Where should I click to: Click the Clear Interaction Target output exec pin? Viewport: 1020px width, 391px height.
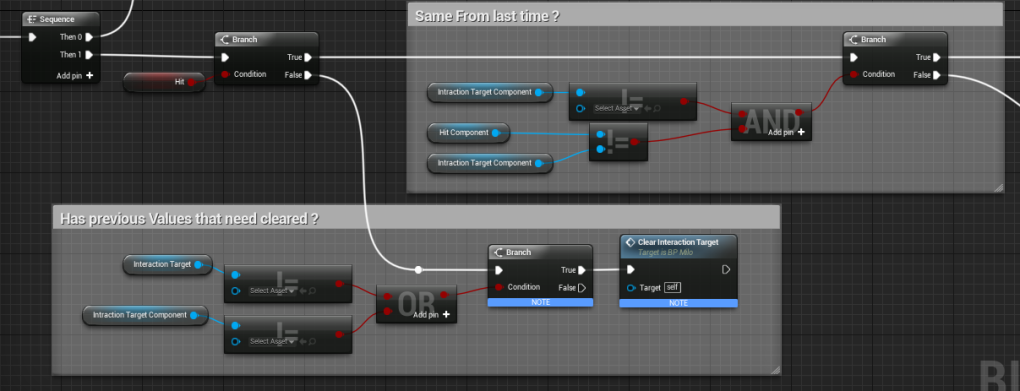(x=726, y=269)
